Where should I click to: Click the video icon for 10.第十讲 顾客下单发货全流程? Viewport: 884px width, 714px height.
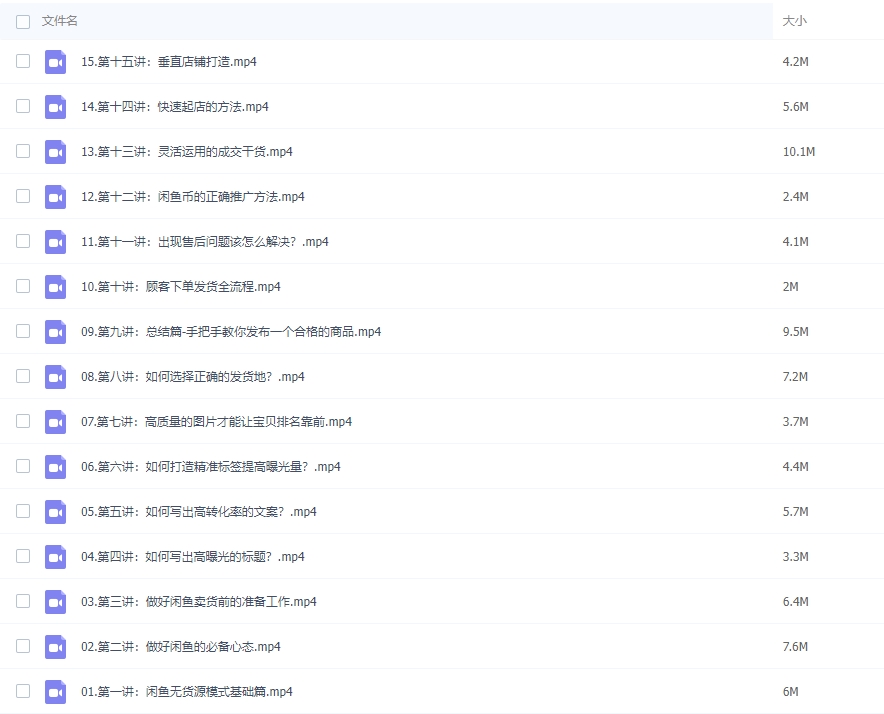[55, 286]
